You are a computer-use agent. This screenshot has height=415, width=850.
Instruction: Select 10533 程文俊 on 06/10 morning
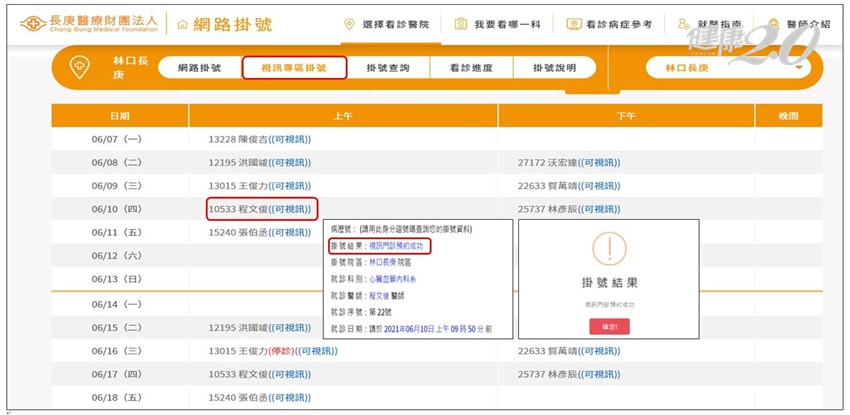coord(260,209)
